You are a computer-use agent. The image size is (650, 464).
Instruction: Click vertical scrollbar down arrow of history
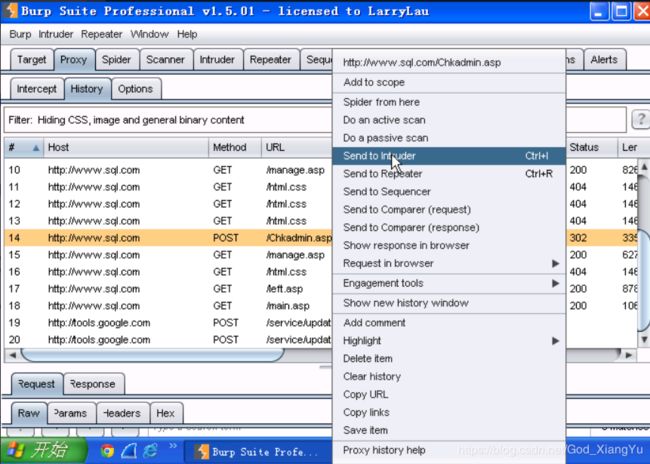[644, 340]
